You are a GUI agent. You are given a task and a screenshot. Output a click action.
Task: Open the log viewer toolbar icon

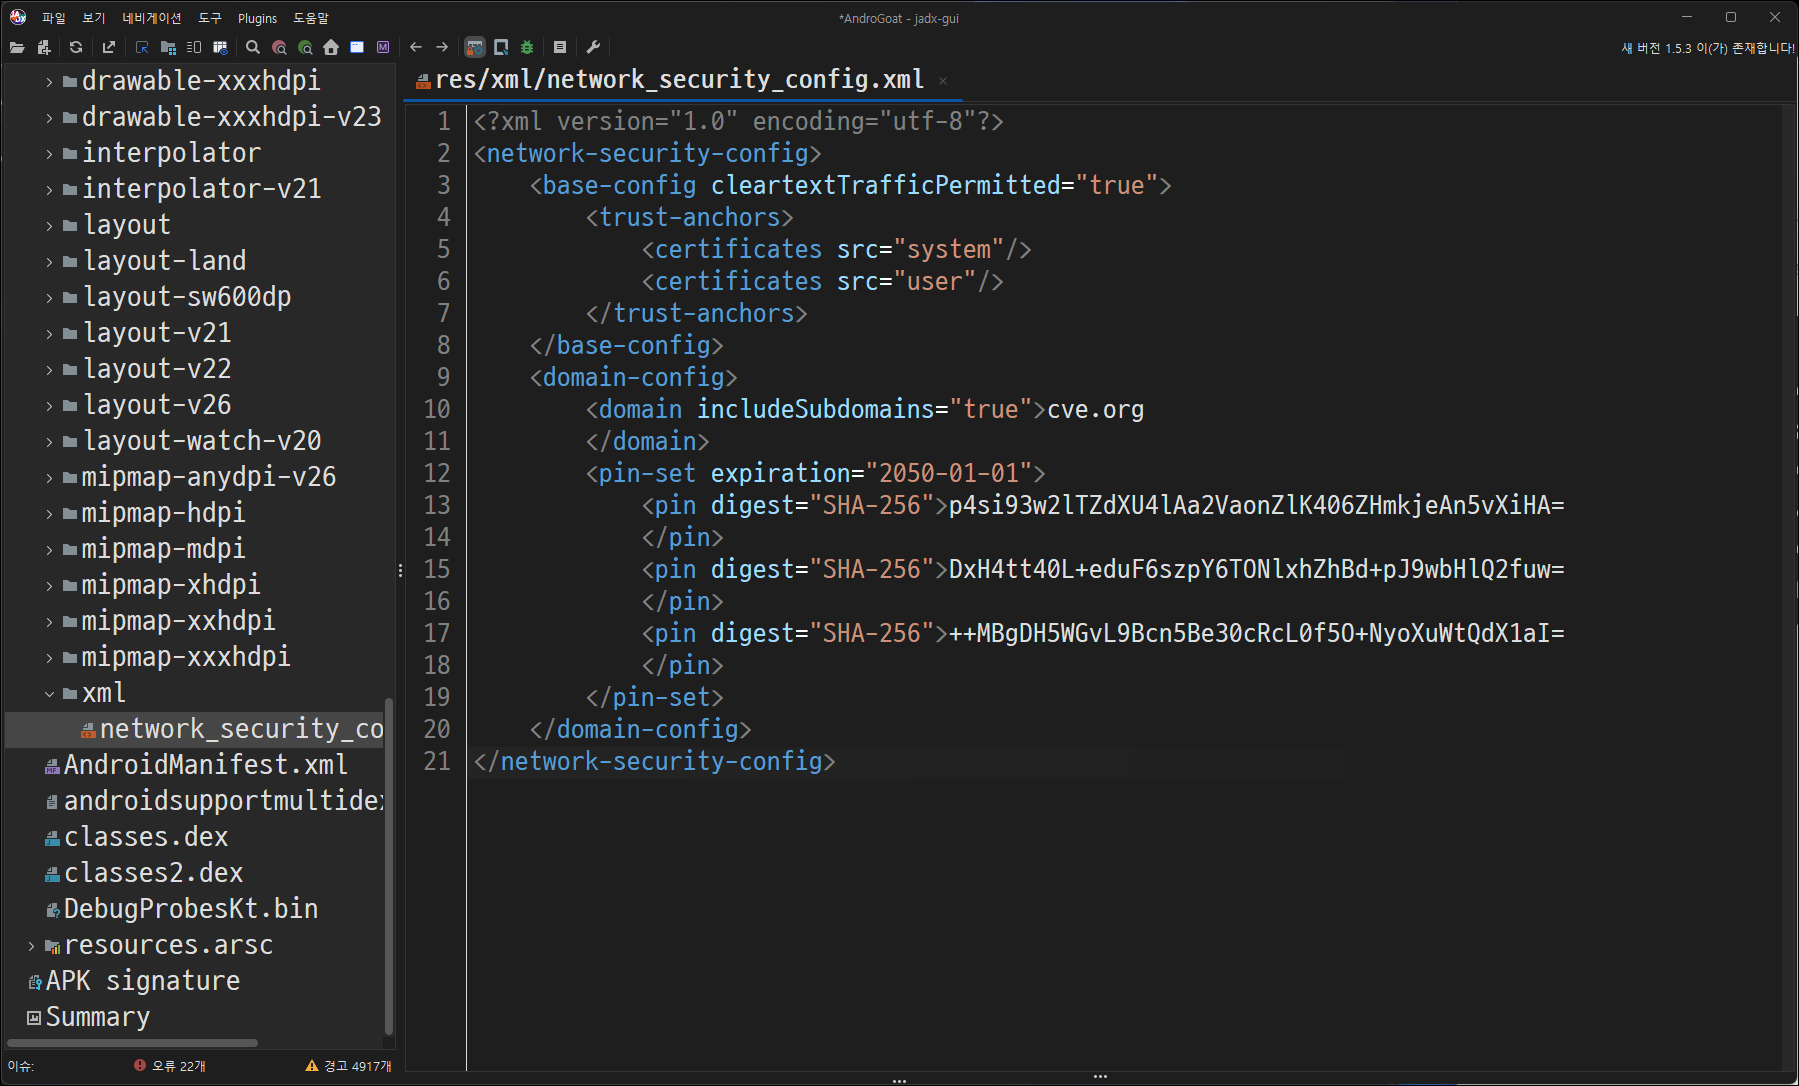click(x=560, y=47)
